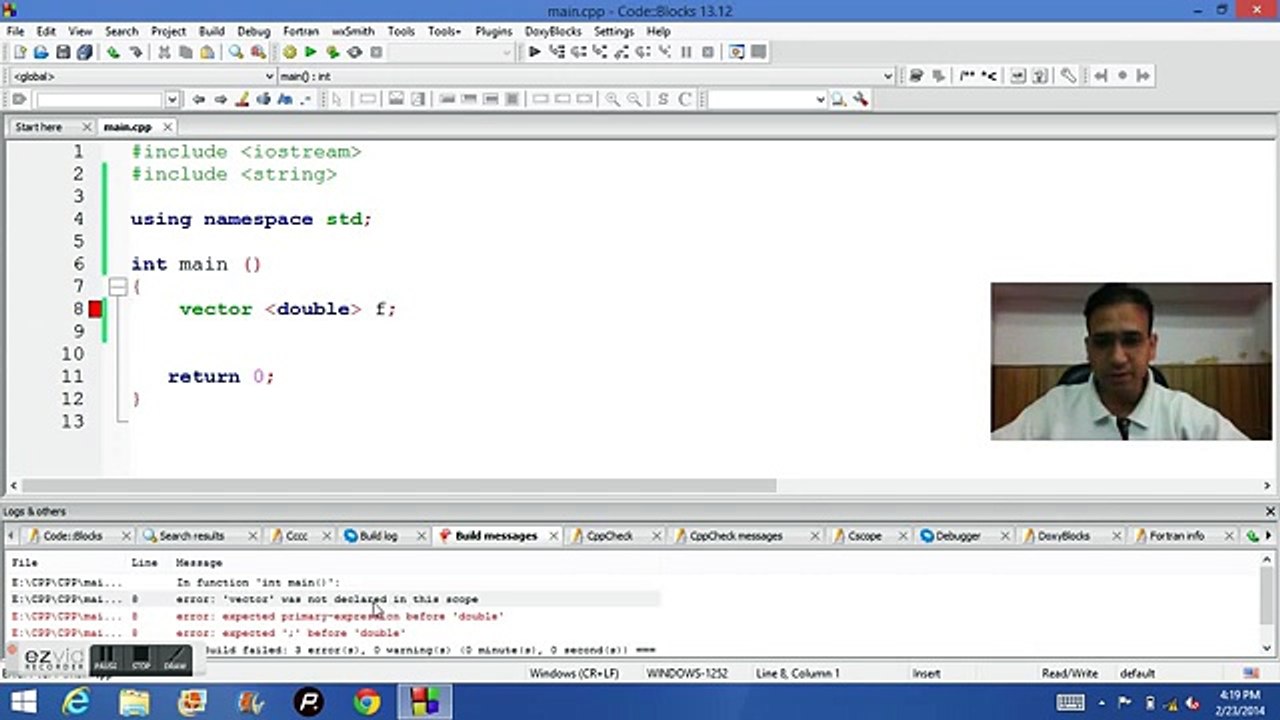Open Internet Explorer from taskbar
Image resolution: width=1280 pixels, height=720 pixels.
coord(76,703)
